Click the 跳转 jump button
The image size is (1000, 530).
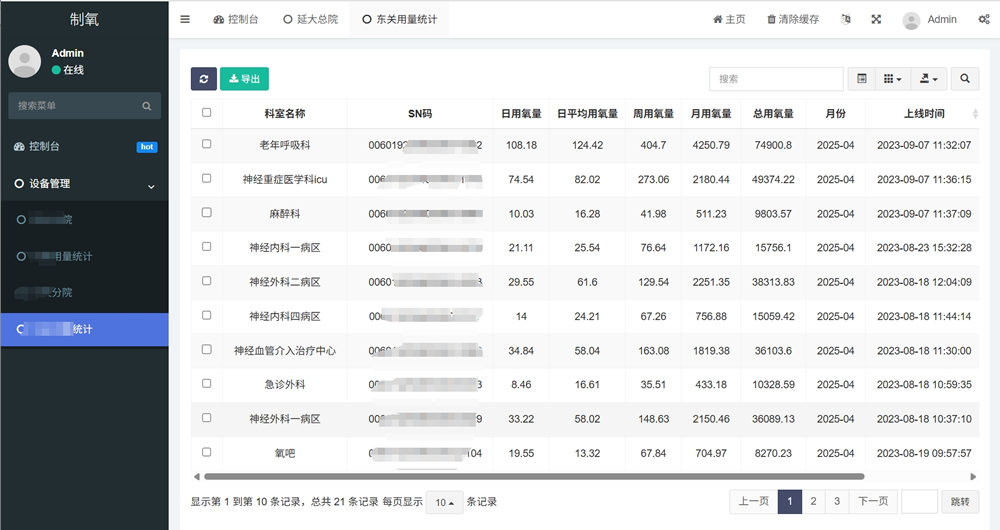click(960, 502)
